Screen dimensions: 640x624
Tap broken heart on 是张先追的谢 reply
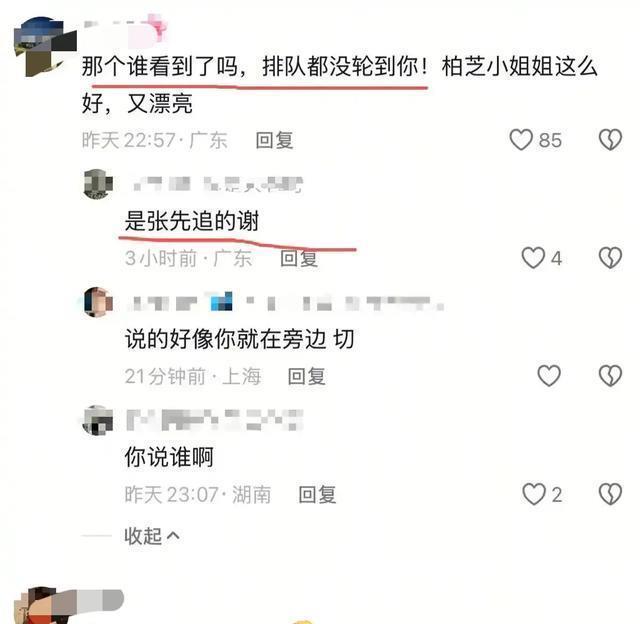coord(610,258)
